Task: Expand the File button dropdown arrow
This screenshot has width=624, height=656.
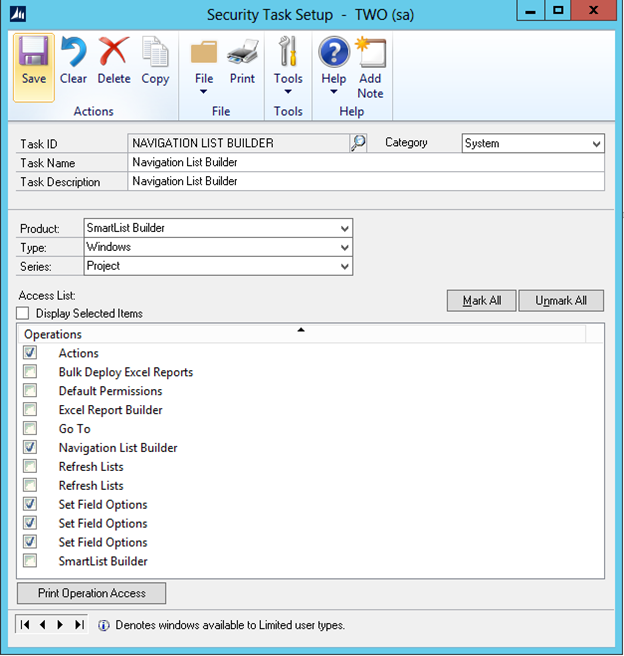Action: coord(204,92)
